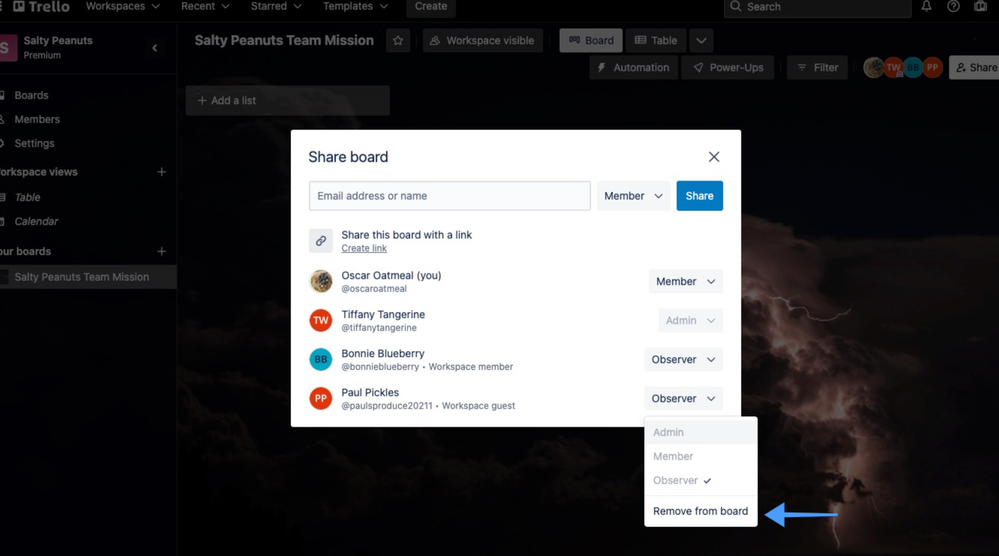Open Members in the sidebar
The image size is (999, 556).
pos(37,119)
